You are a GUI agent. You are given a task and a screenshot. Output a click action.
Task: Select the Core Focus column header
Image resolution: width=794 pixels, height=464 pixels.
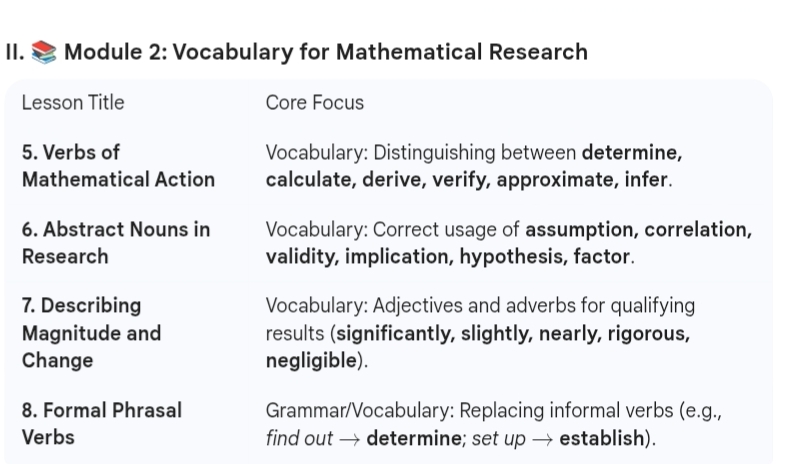[314, 103]
